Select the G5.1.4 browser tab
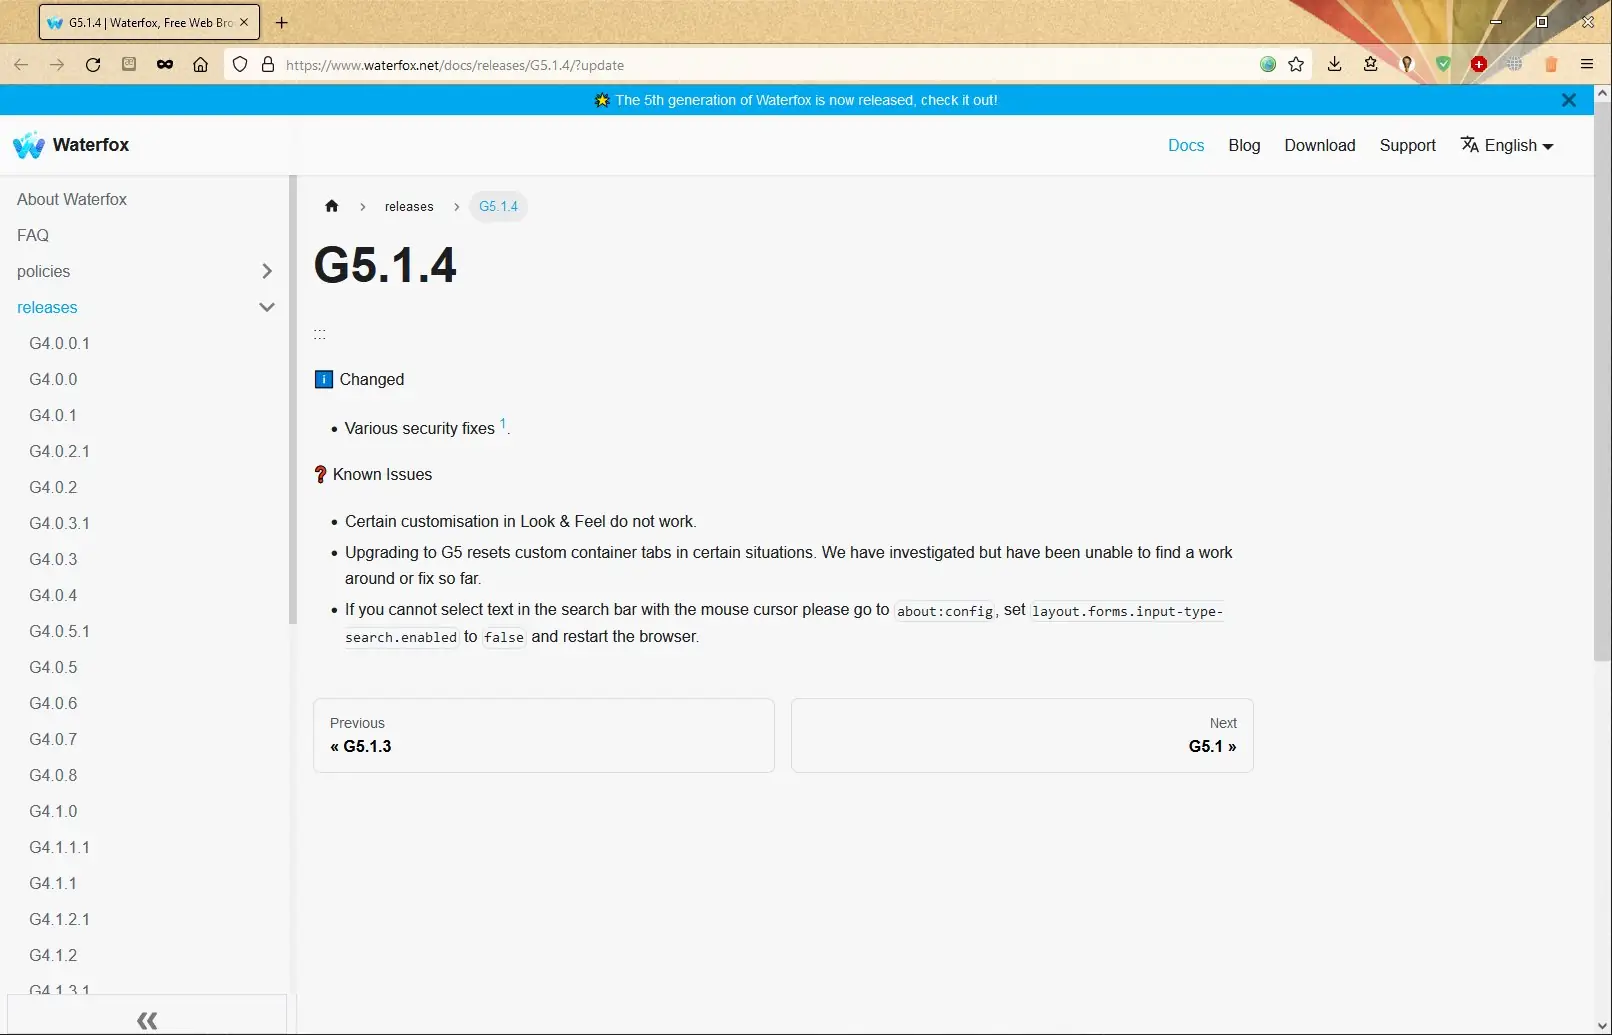This screenshot has height=1035, width=1612. pyautogui.click(x=149, y=22)
